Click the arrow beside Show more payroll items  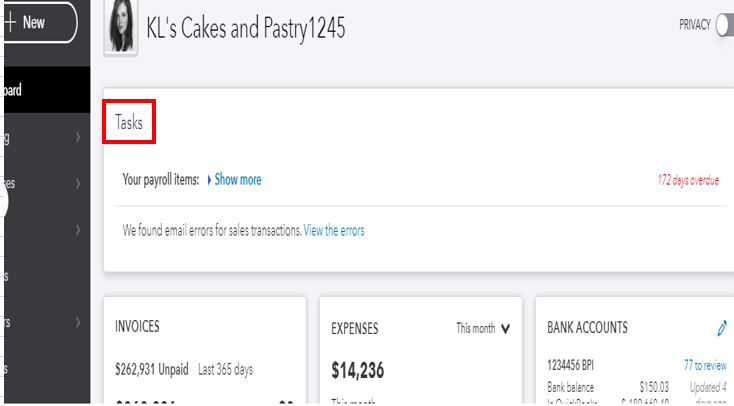pos(209,180)
